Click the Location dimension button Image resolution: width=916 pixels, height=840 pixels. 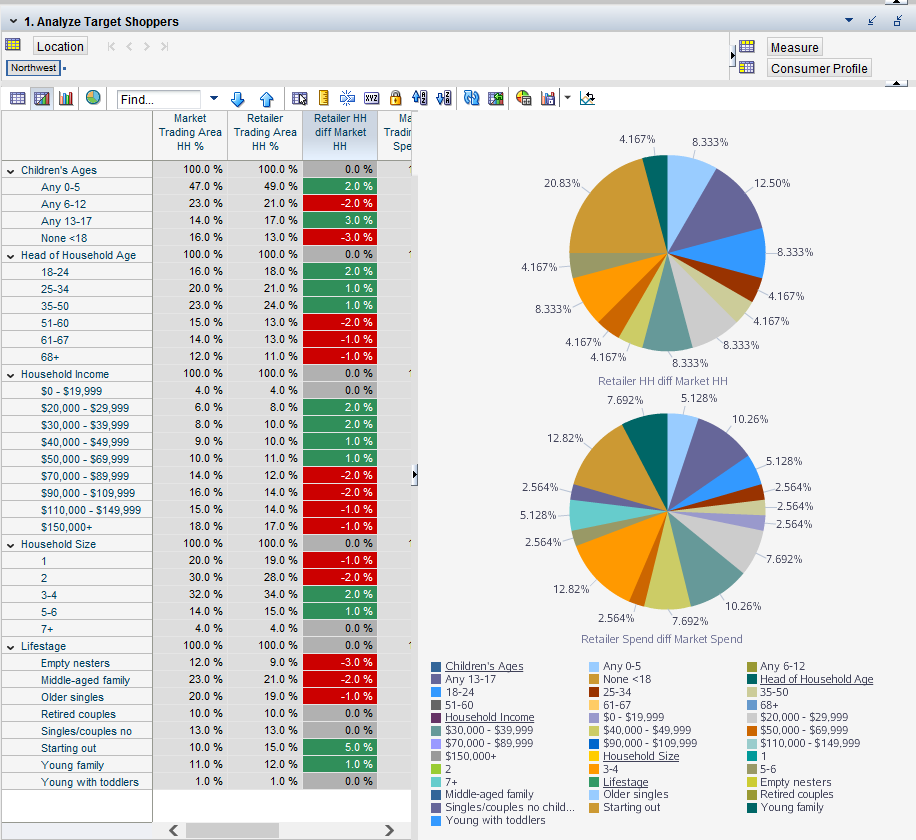pos(60,46)
